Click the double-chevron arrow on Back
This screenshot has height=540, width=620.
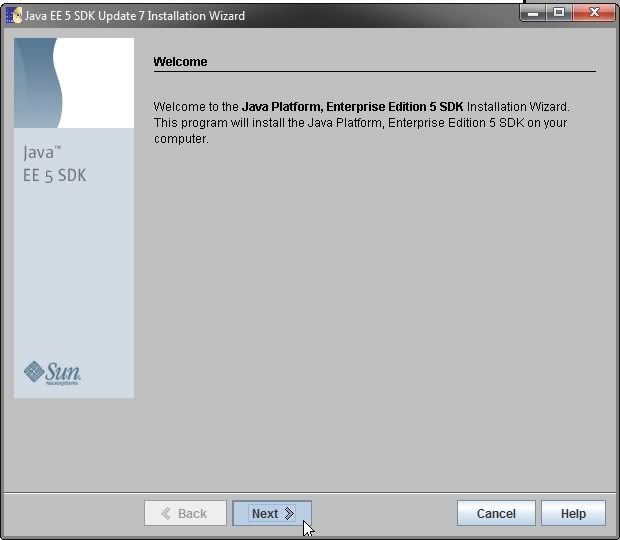[165, 513]
